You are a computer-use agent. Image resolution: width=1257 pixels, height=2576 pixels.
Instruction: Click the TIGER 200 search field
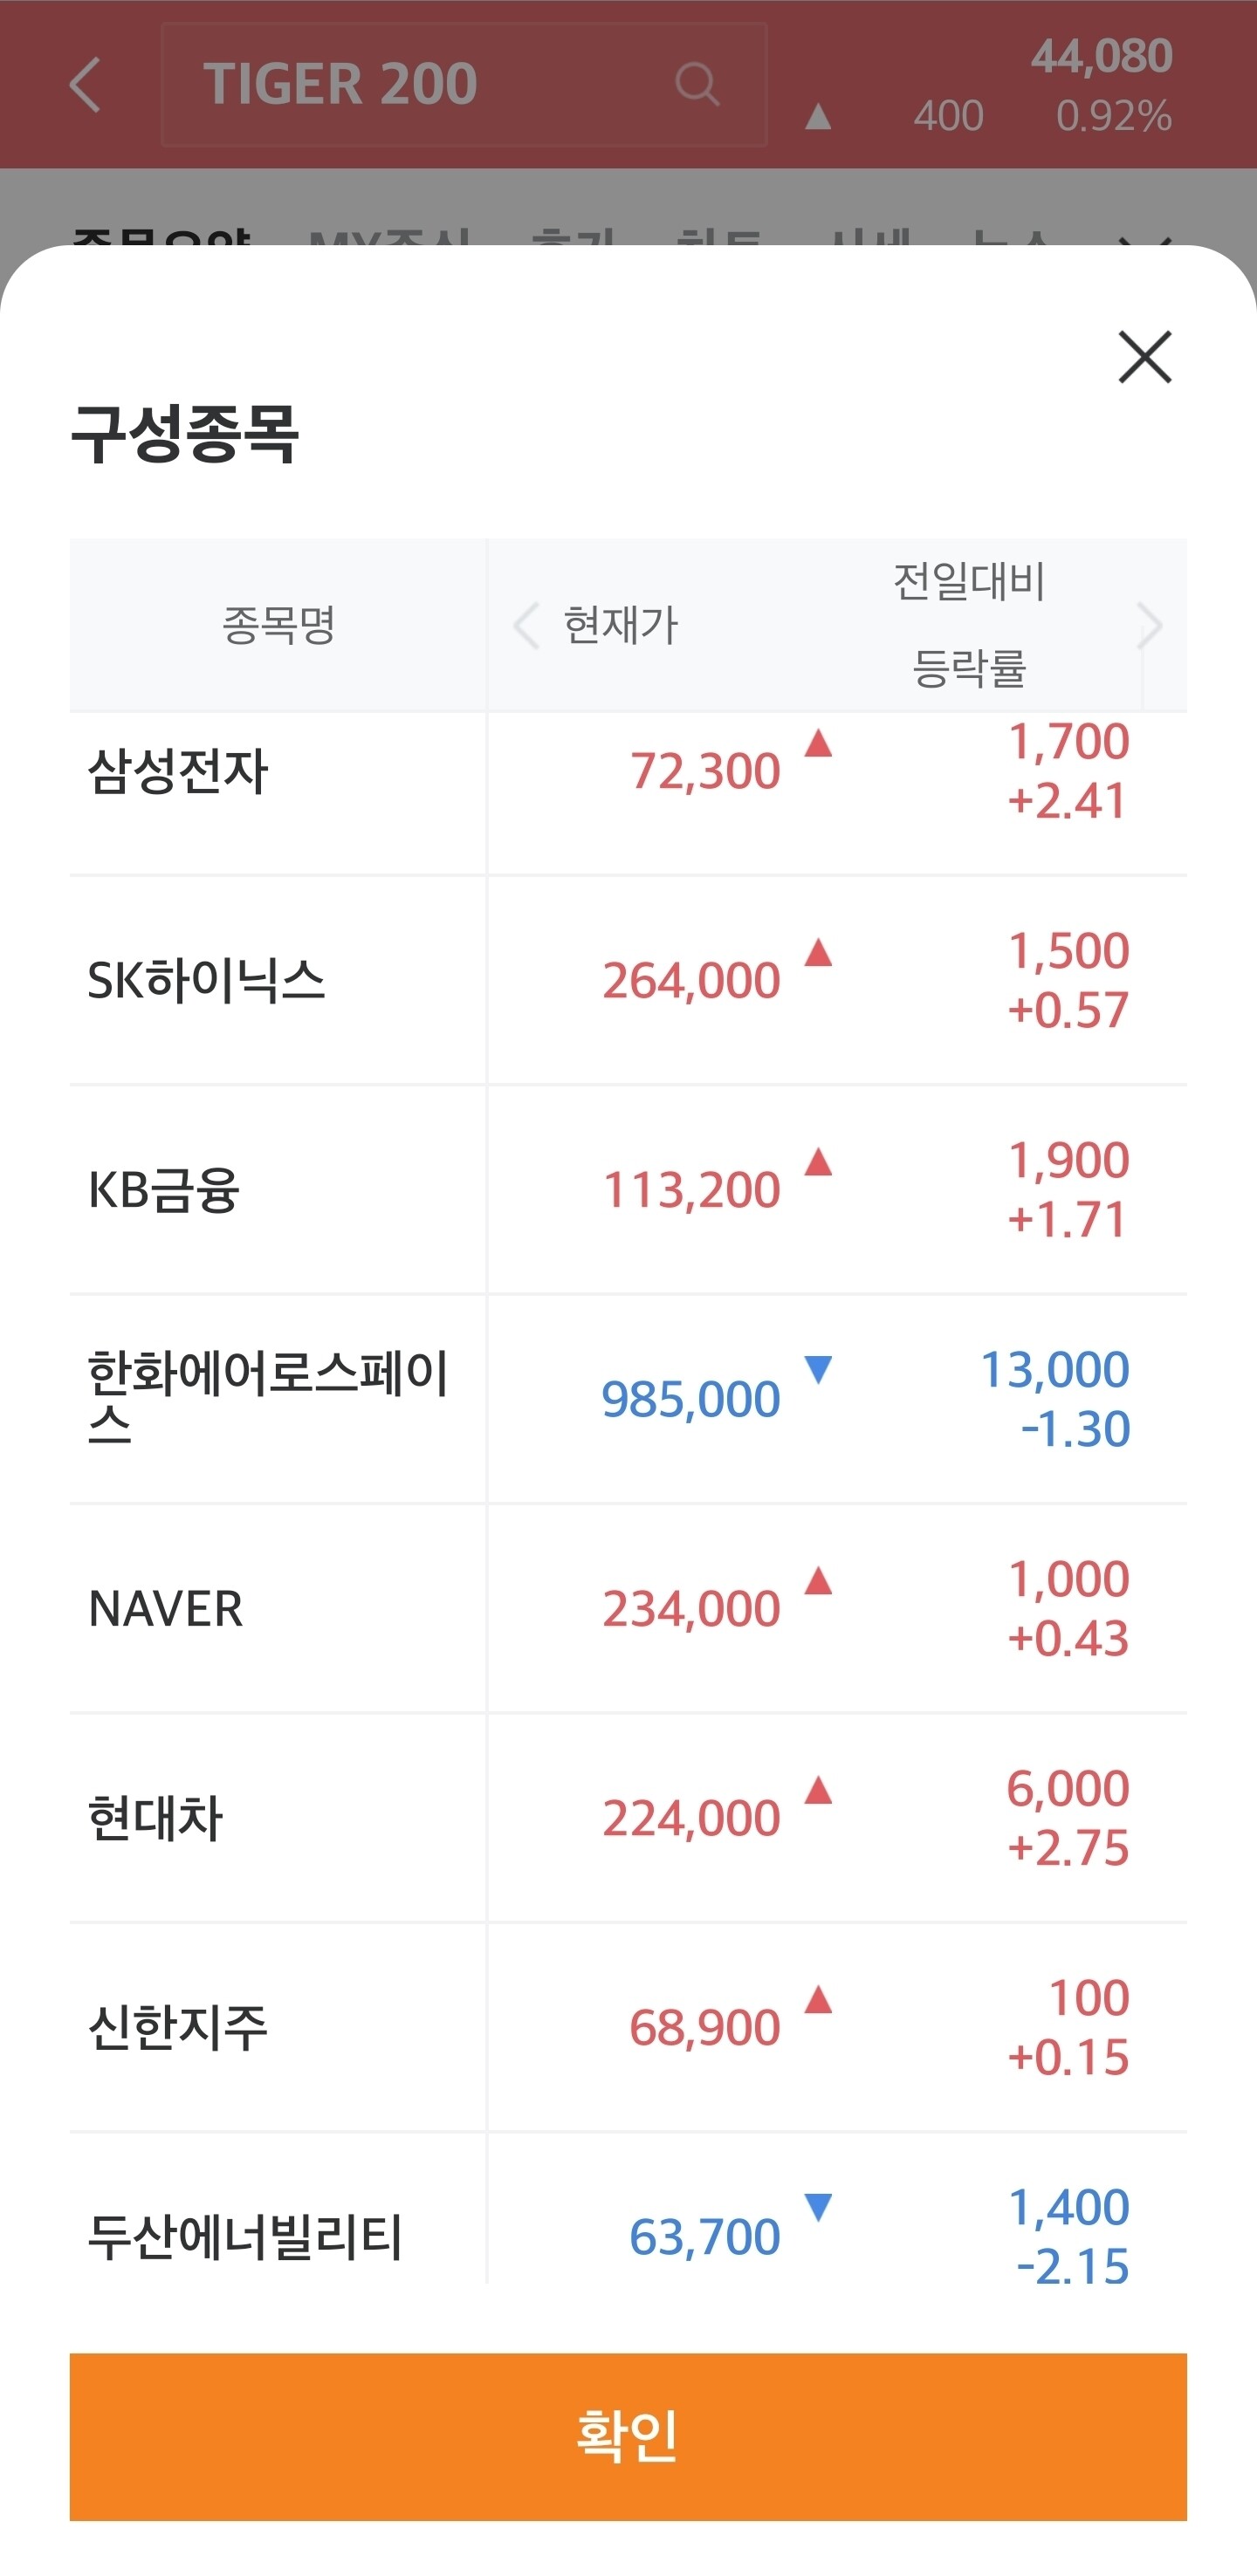(420, 84)
